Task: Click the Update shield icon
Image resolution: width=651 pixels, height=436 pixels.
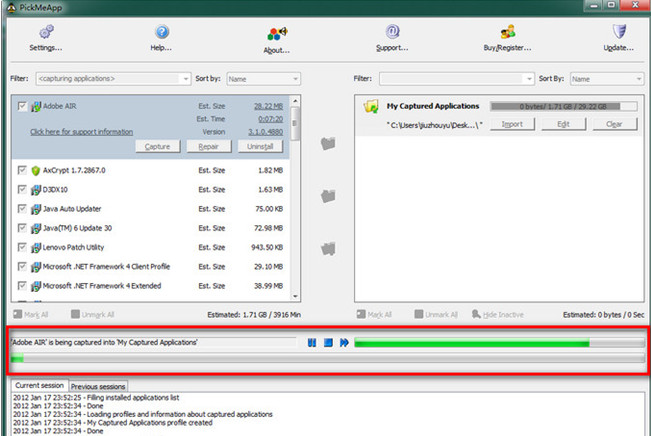Action: coord(619,33)
